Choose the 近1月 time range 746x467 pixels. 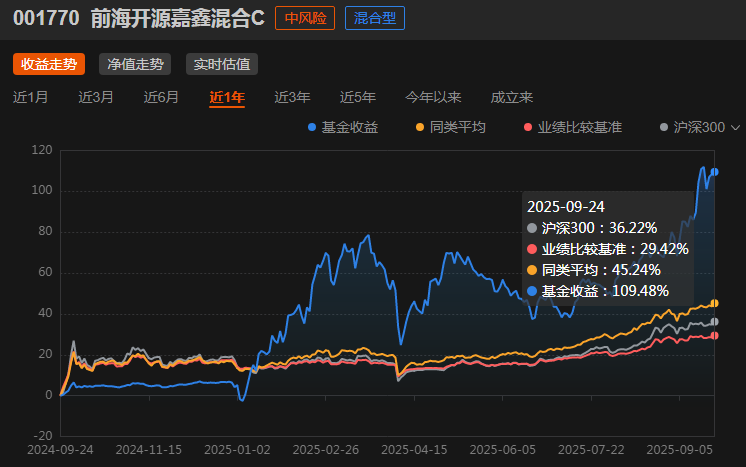coord(30,97)
